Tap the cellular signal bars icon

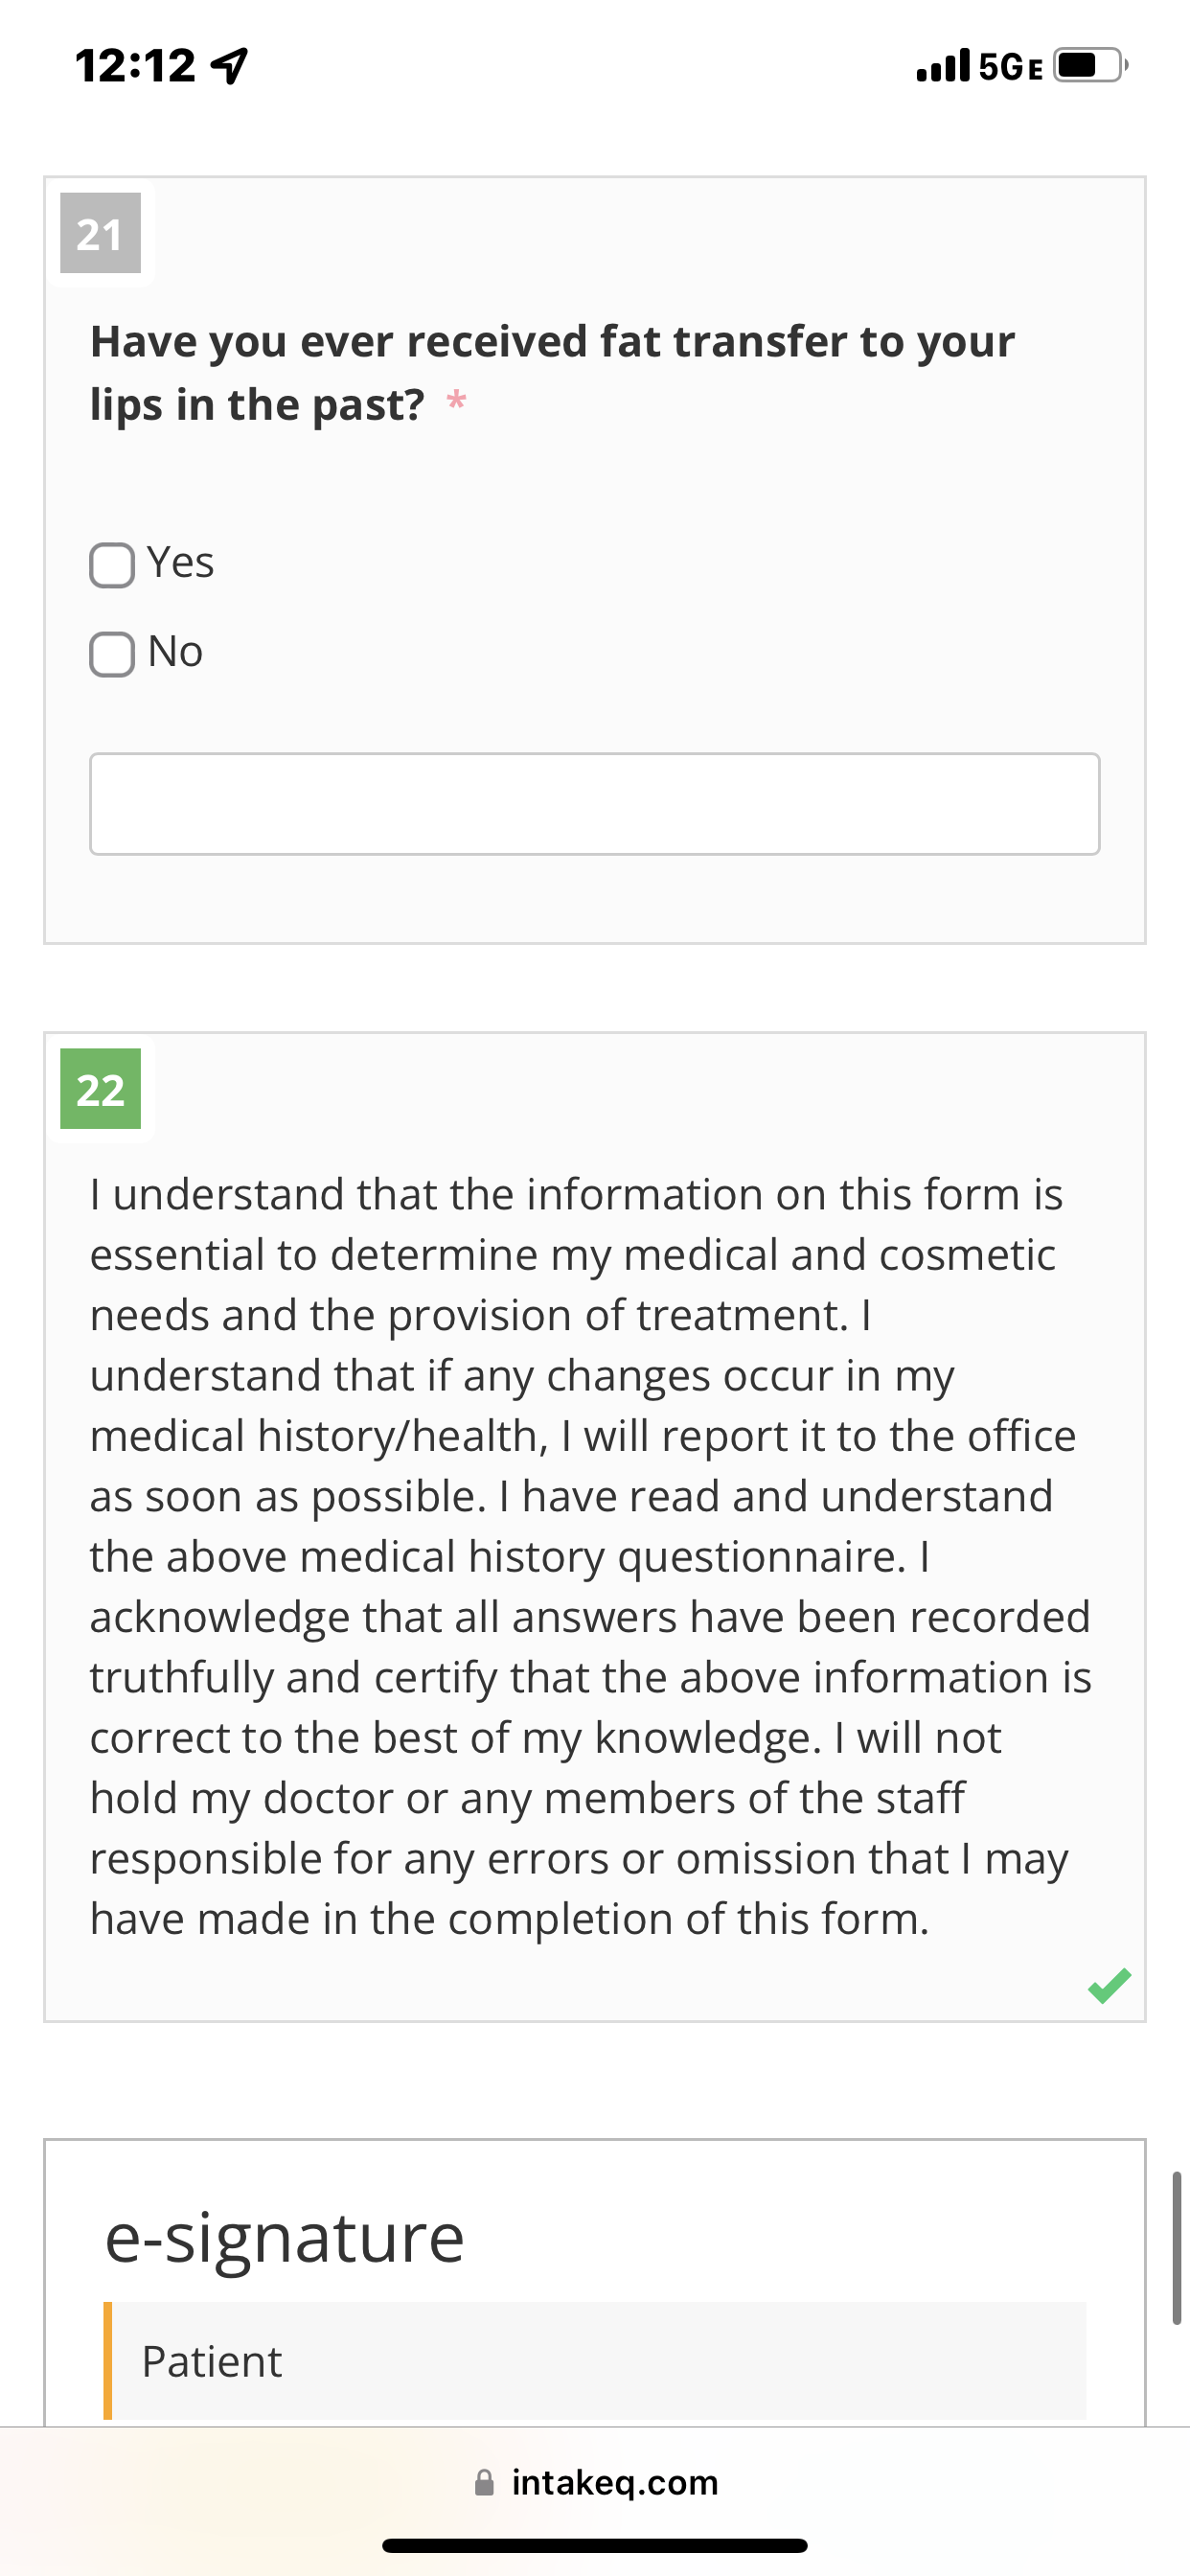(x=943, y=65)
